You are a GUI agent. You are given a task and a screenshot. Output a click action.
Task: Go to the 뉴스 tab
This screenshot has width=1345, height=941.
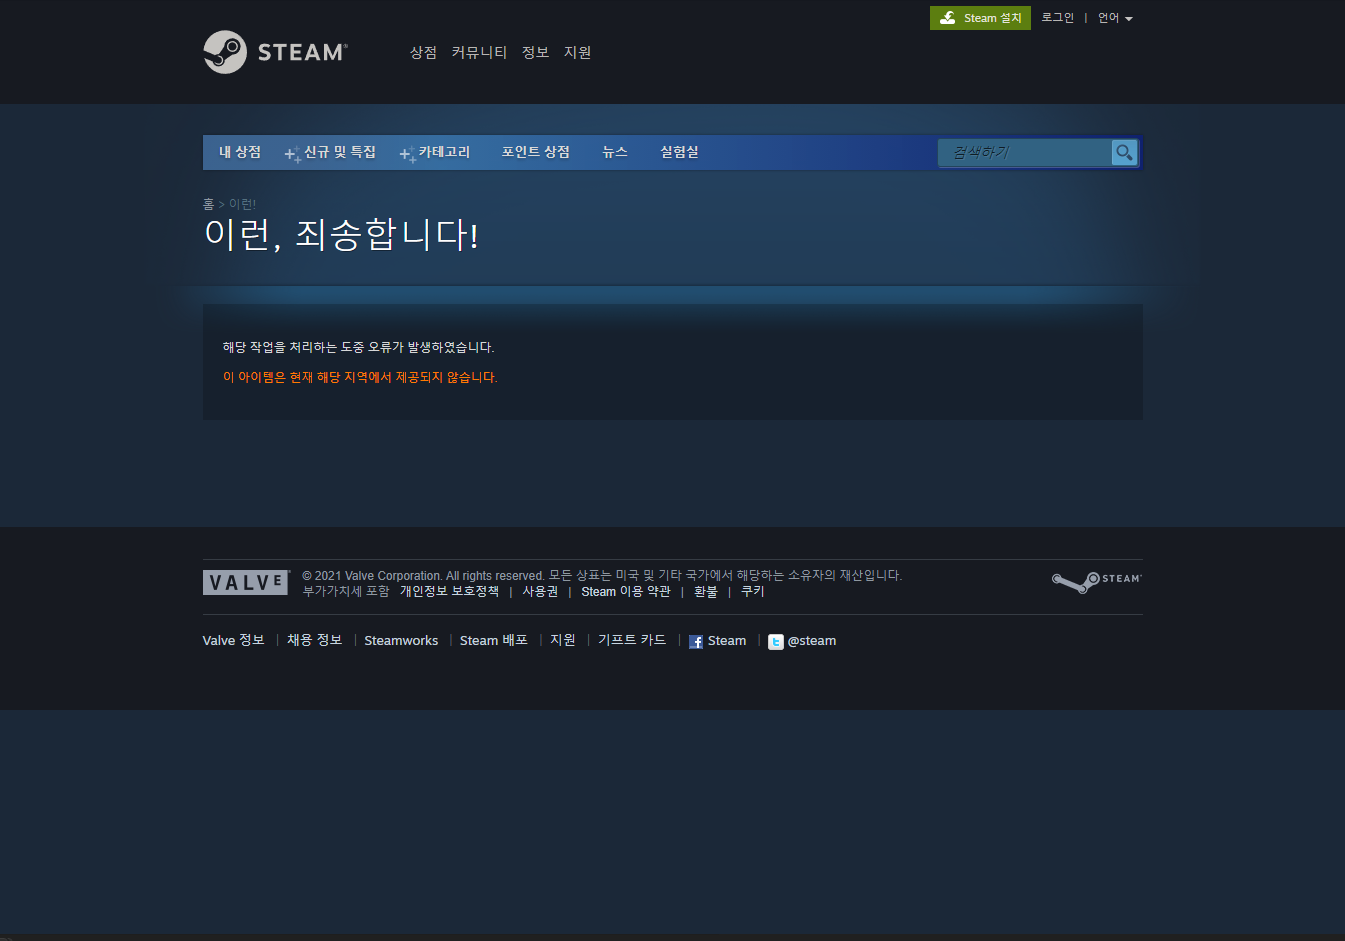(615, 152)
